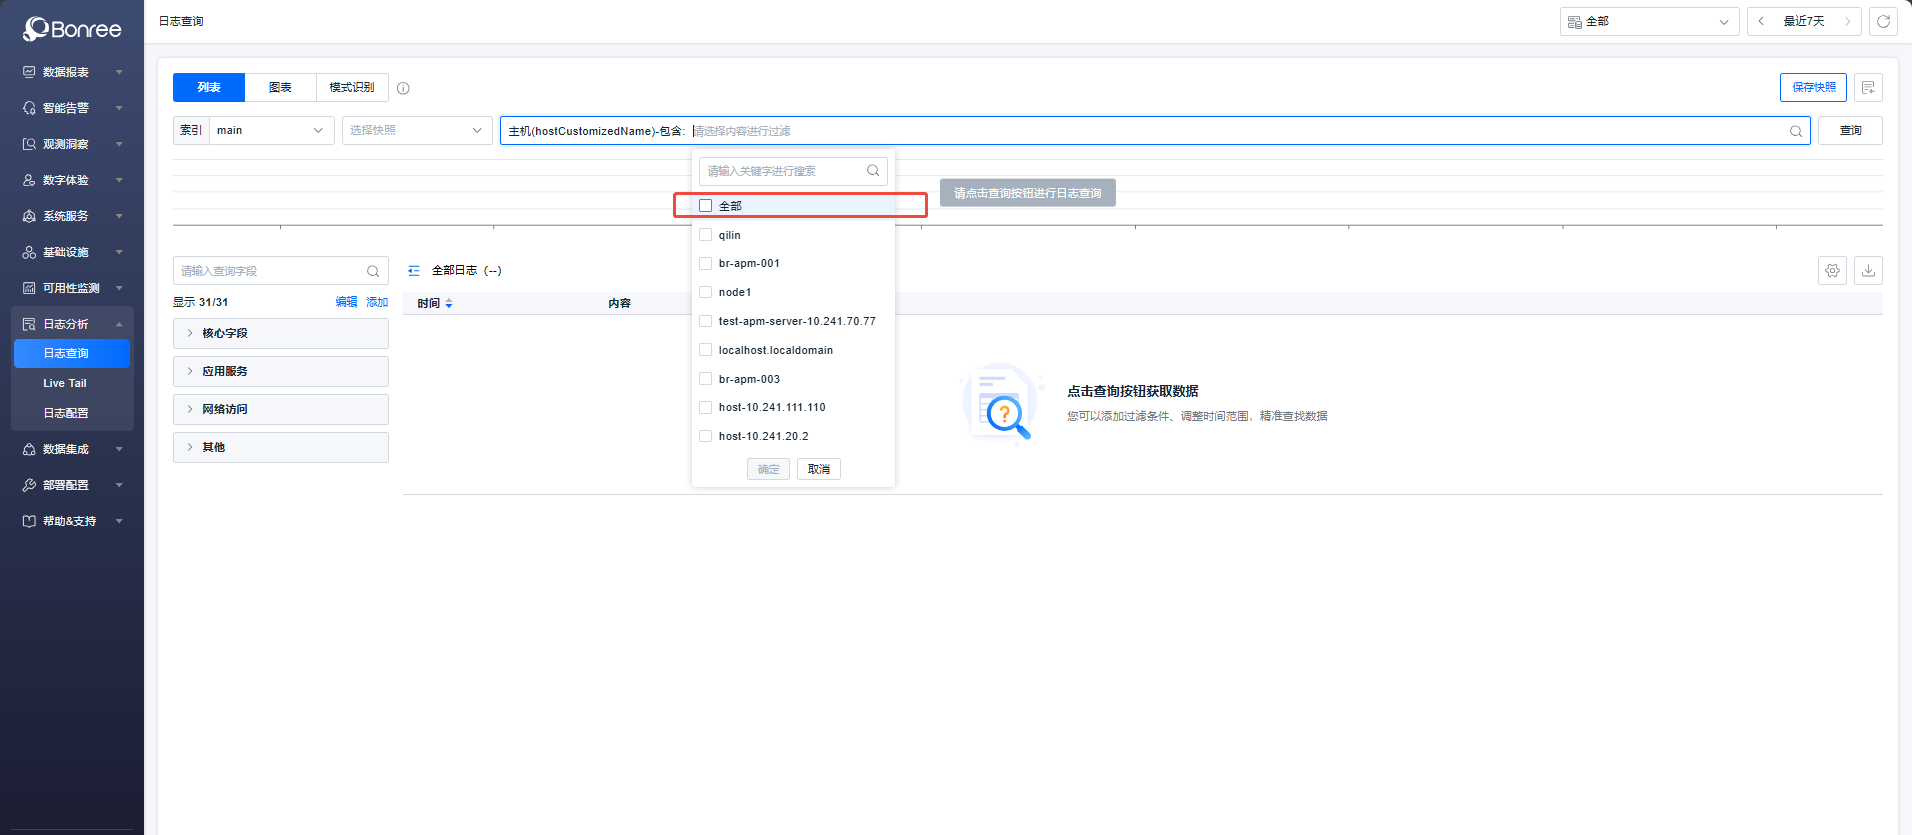Click the download icon above log table
1912x835 pixels.
pyautogui.click(x=1868, y=270)
